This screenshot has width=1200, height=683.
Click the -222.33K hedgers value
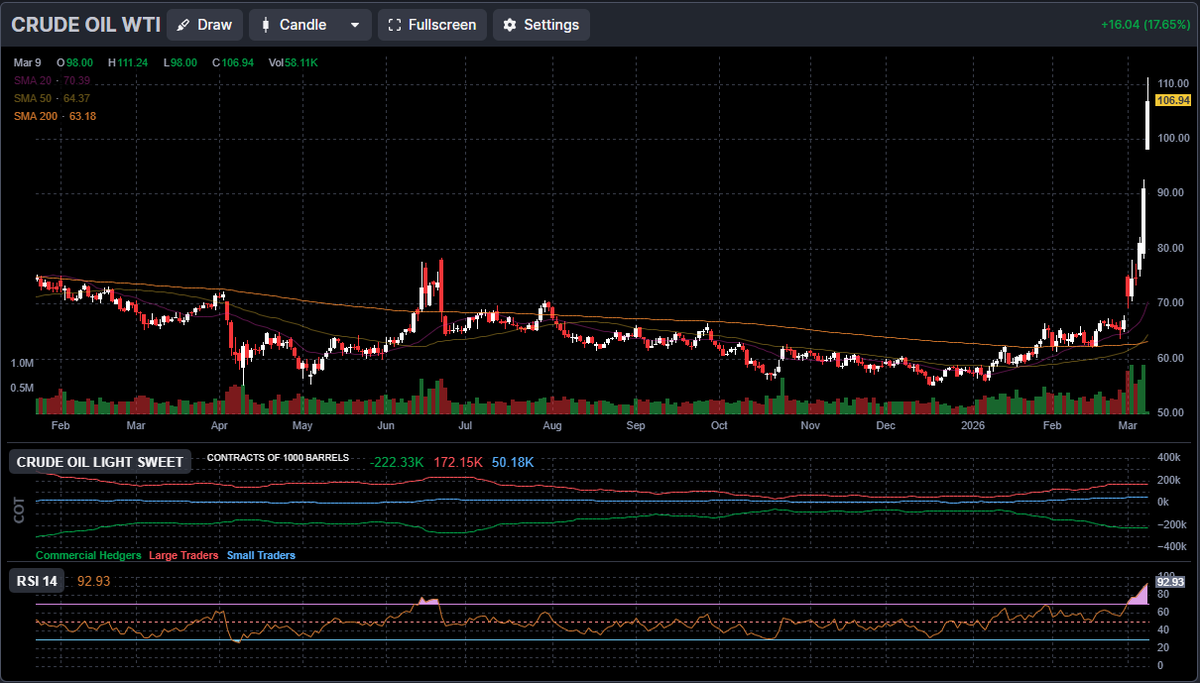[x=397, y=462]
